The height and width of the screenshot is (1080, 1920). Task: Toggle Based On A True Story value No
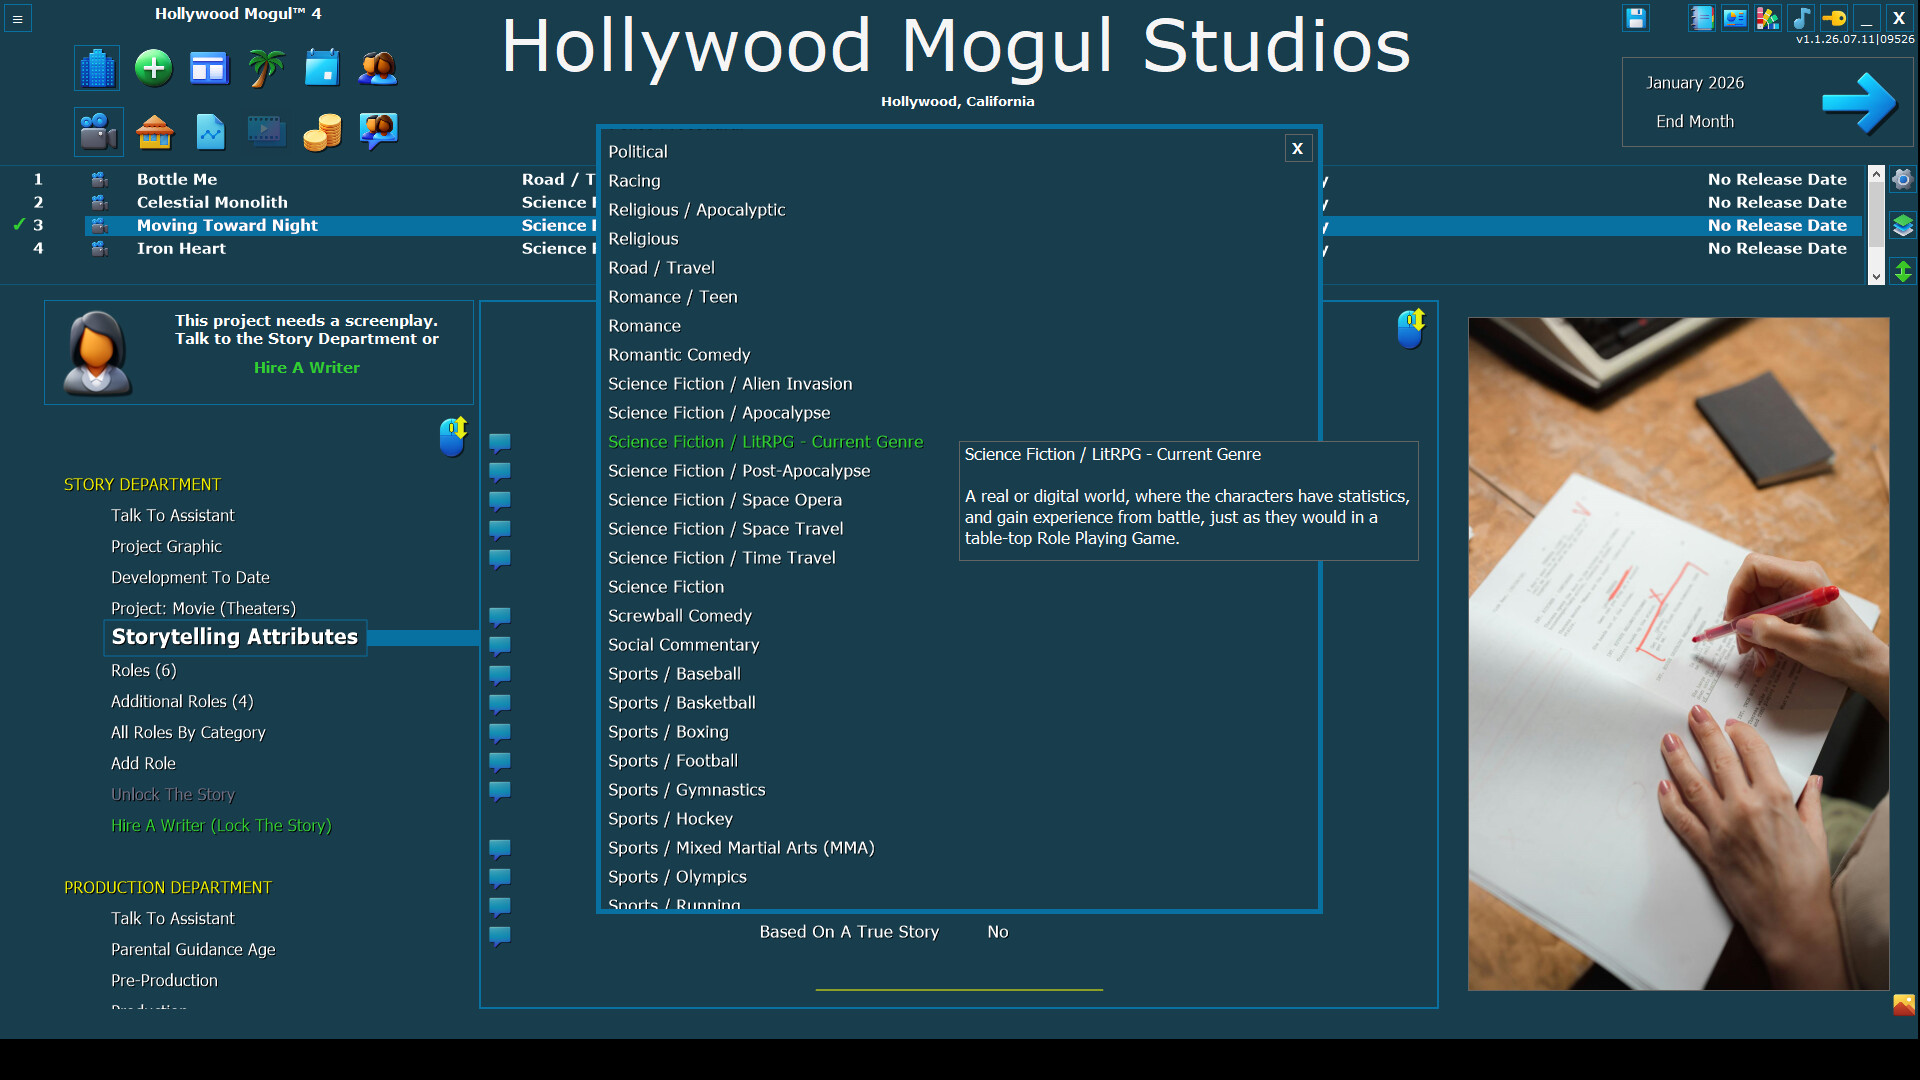coord(998,932)
